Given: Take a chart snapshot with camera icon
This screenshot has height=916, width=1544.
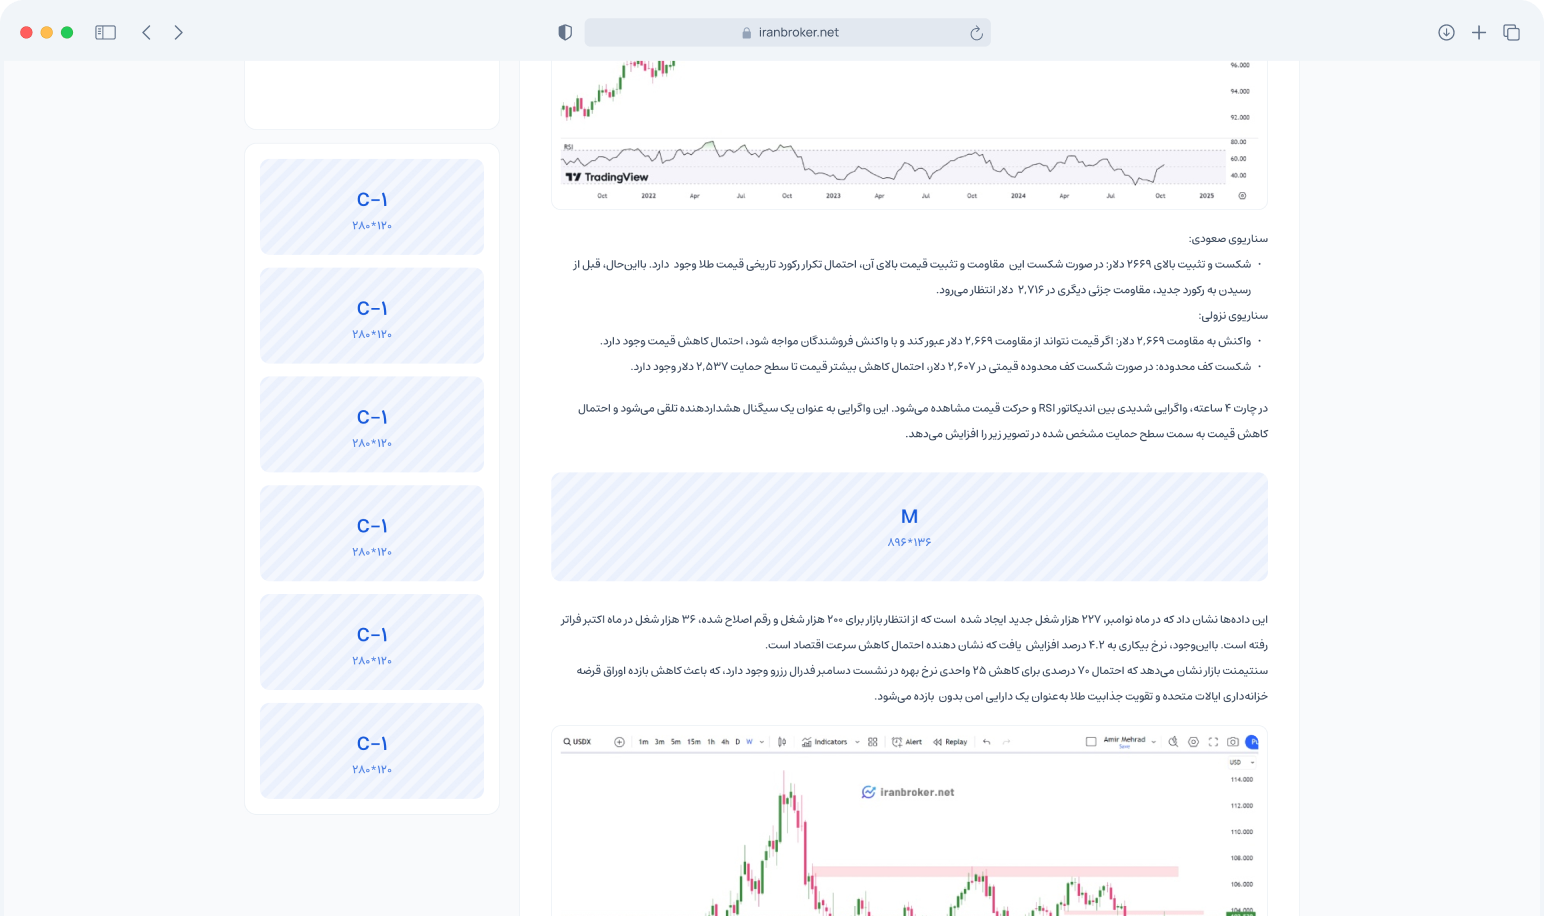Looking at the screenshot, I should point(1233,742).
